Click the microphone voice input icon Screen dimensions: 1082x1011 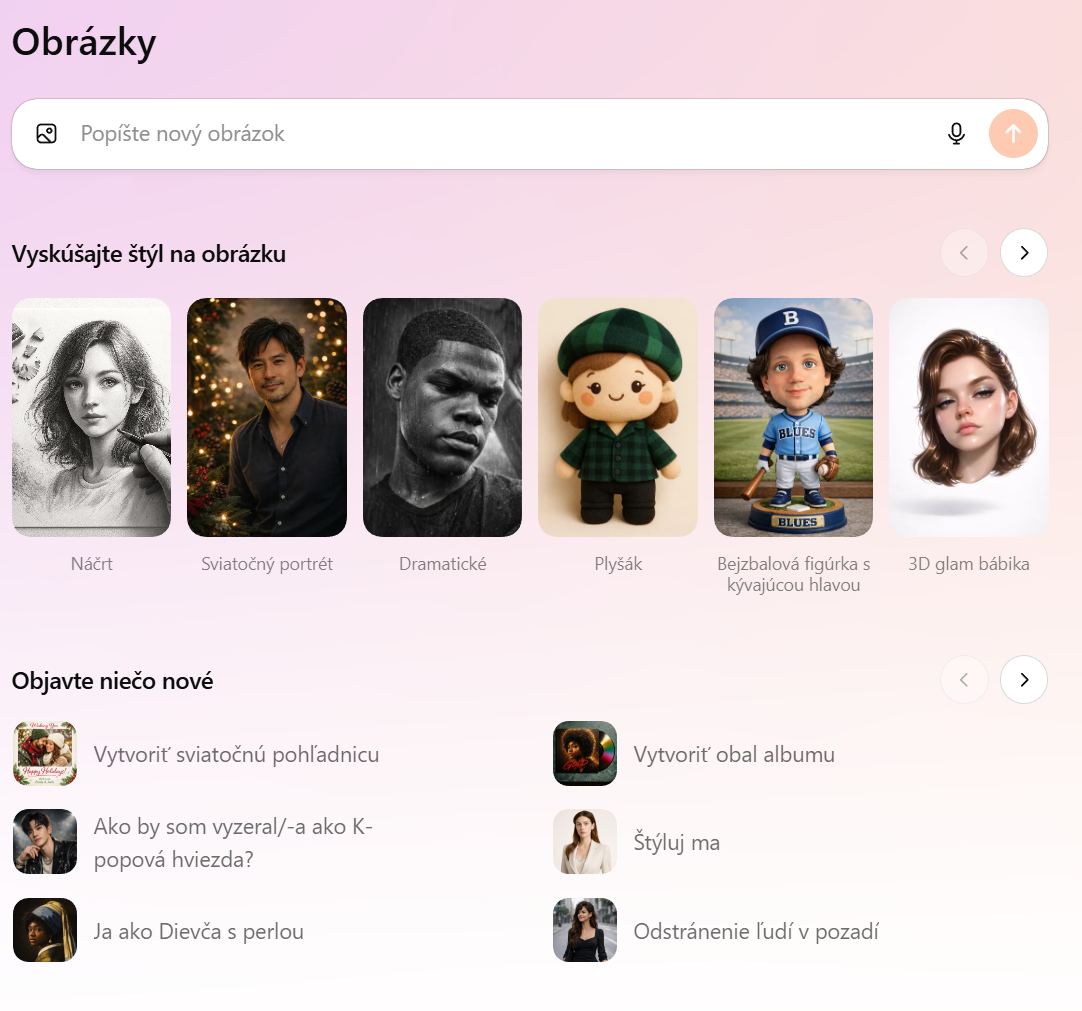pyautogui.click(x=956, y=134)
